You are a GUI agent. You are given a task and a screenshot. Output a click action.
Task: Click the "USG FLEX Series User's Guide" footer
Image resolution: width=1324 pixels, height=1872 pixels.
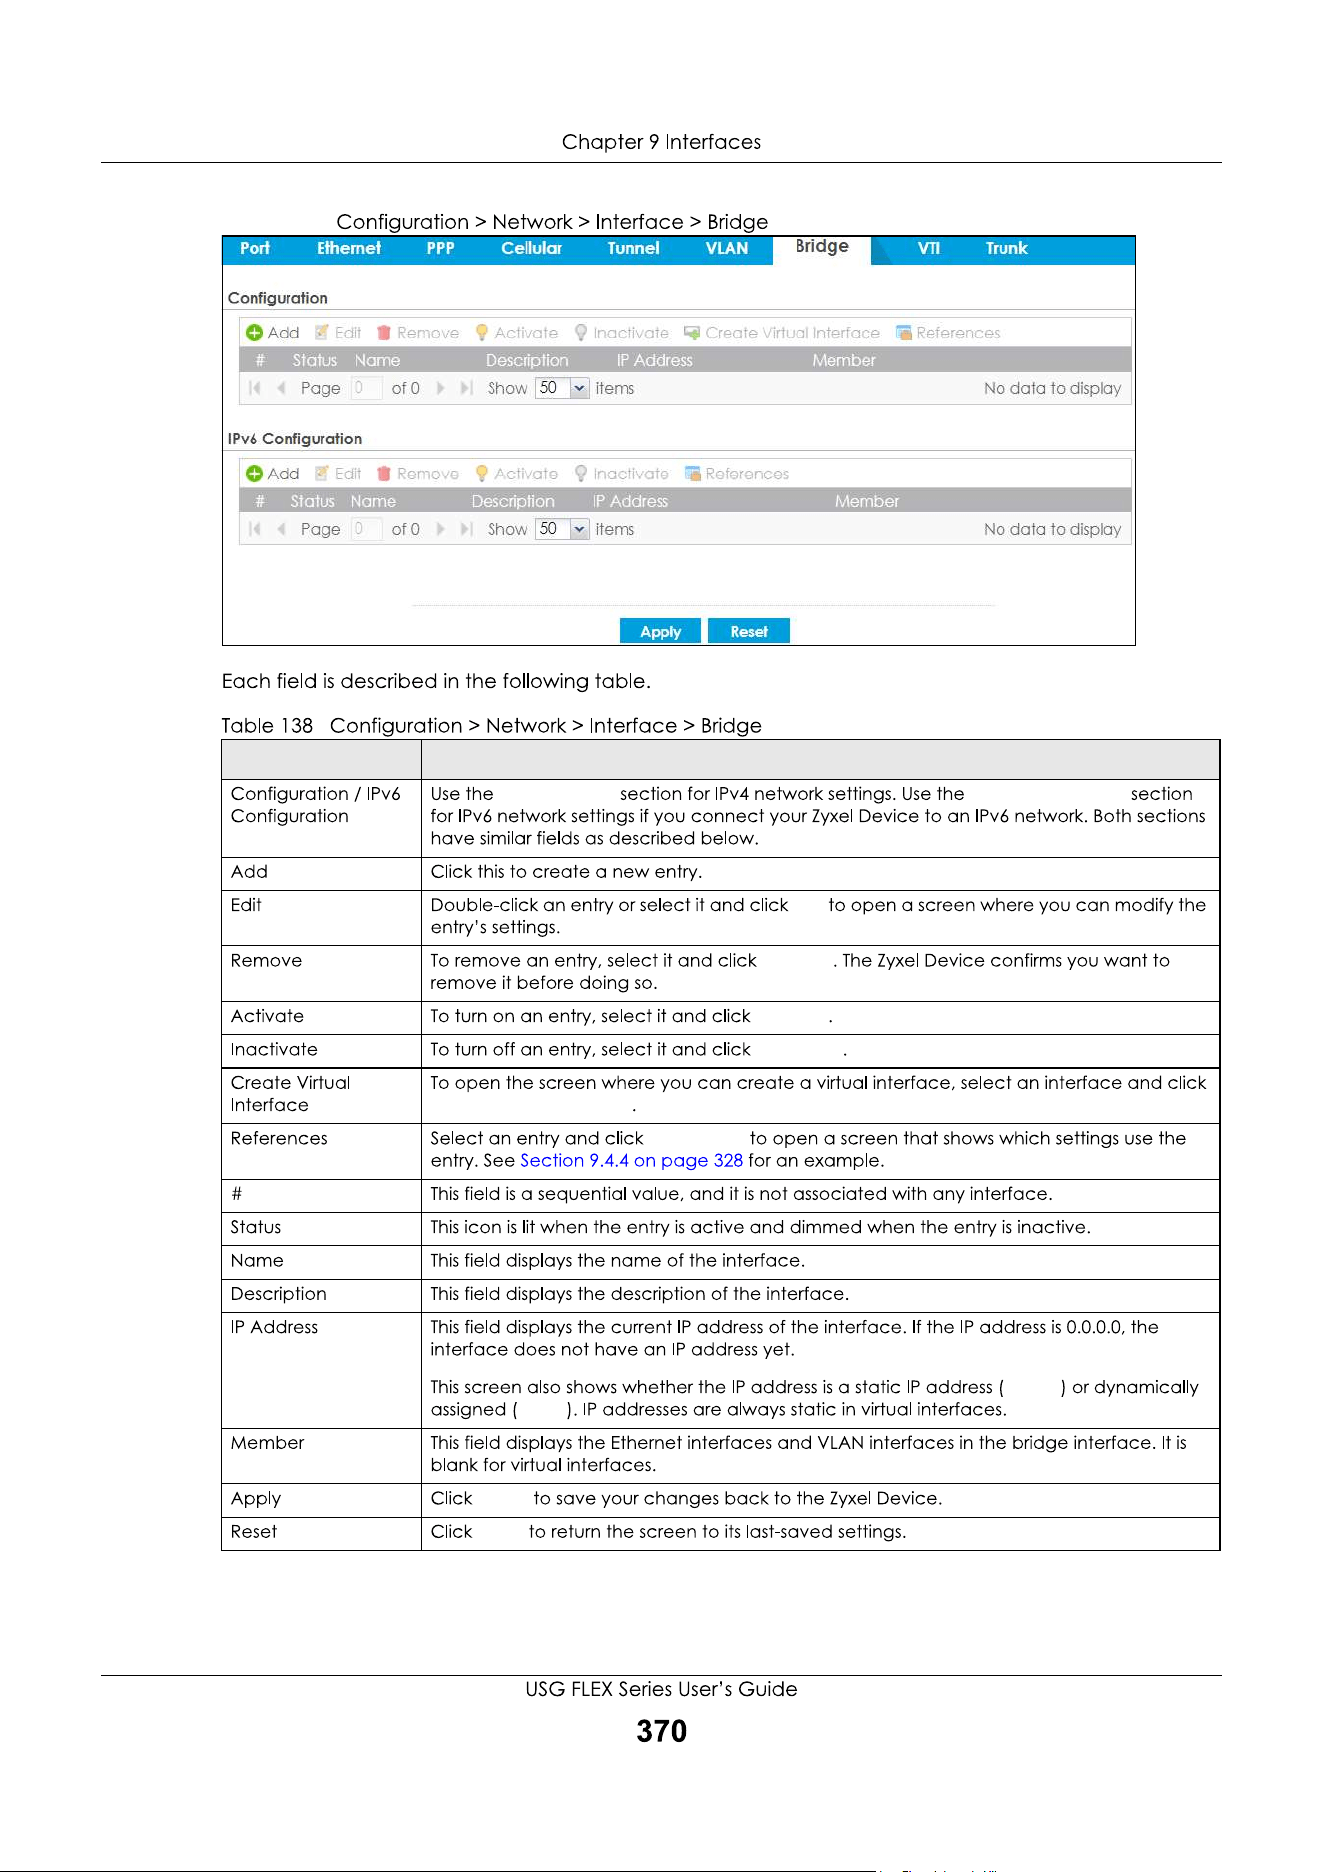tap(661, 1690)
